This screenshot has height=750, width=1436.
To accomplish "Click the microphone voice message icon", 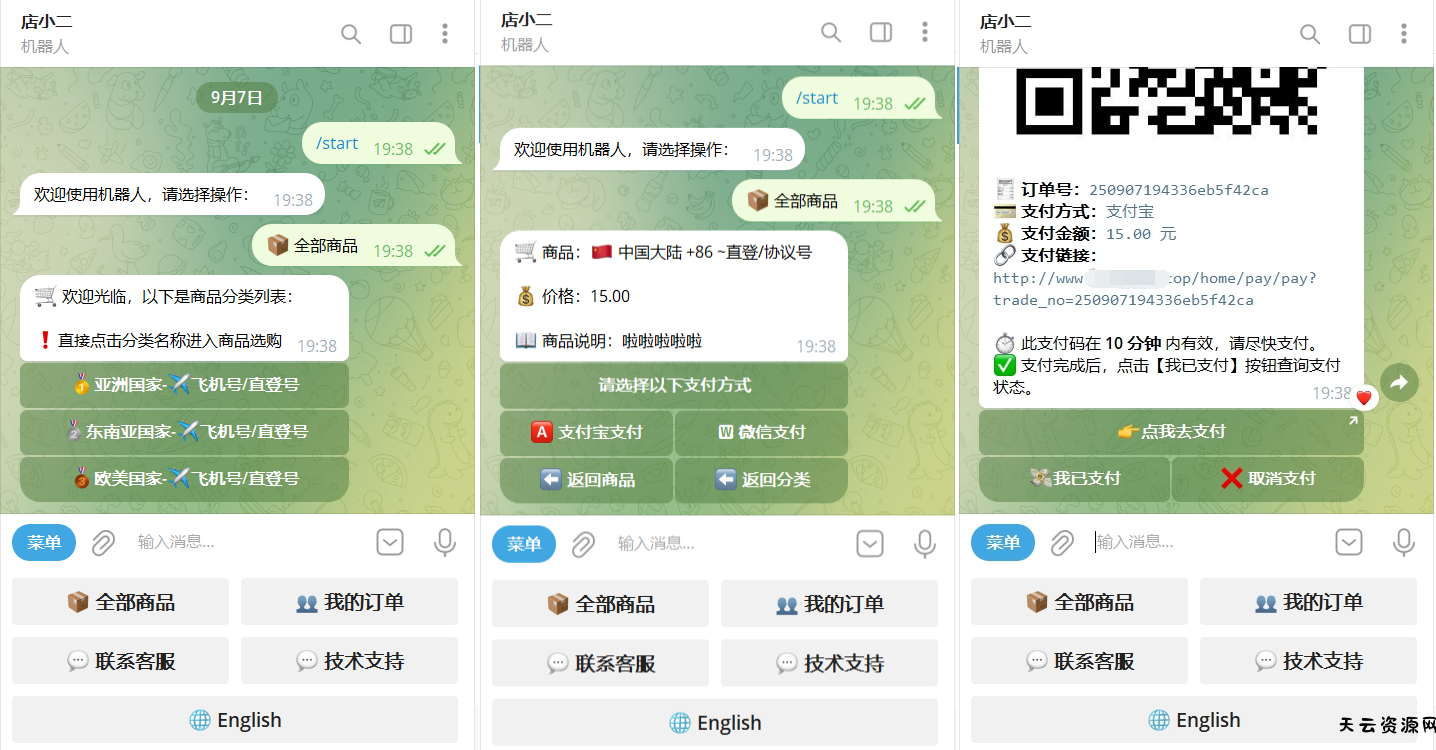I will (x=444, y=542).
